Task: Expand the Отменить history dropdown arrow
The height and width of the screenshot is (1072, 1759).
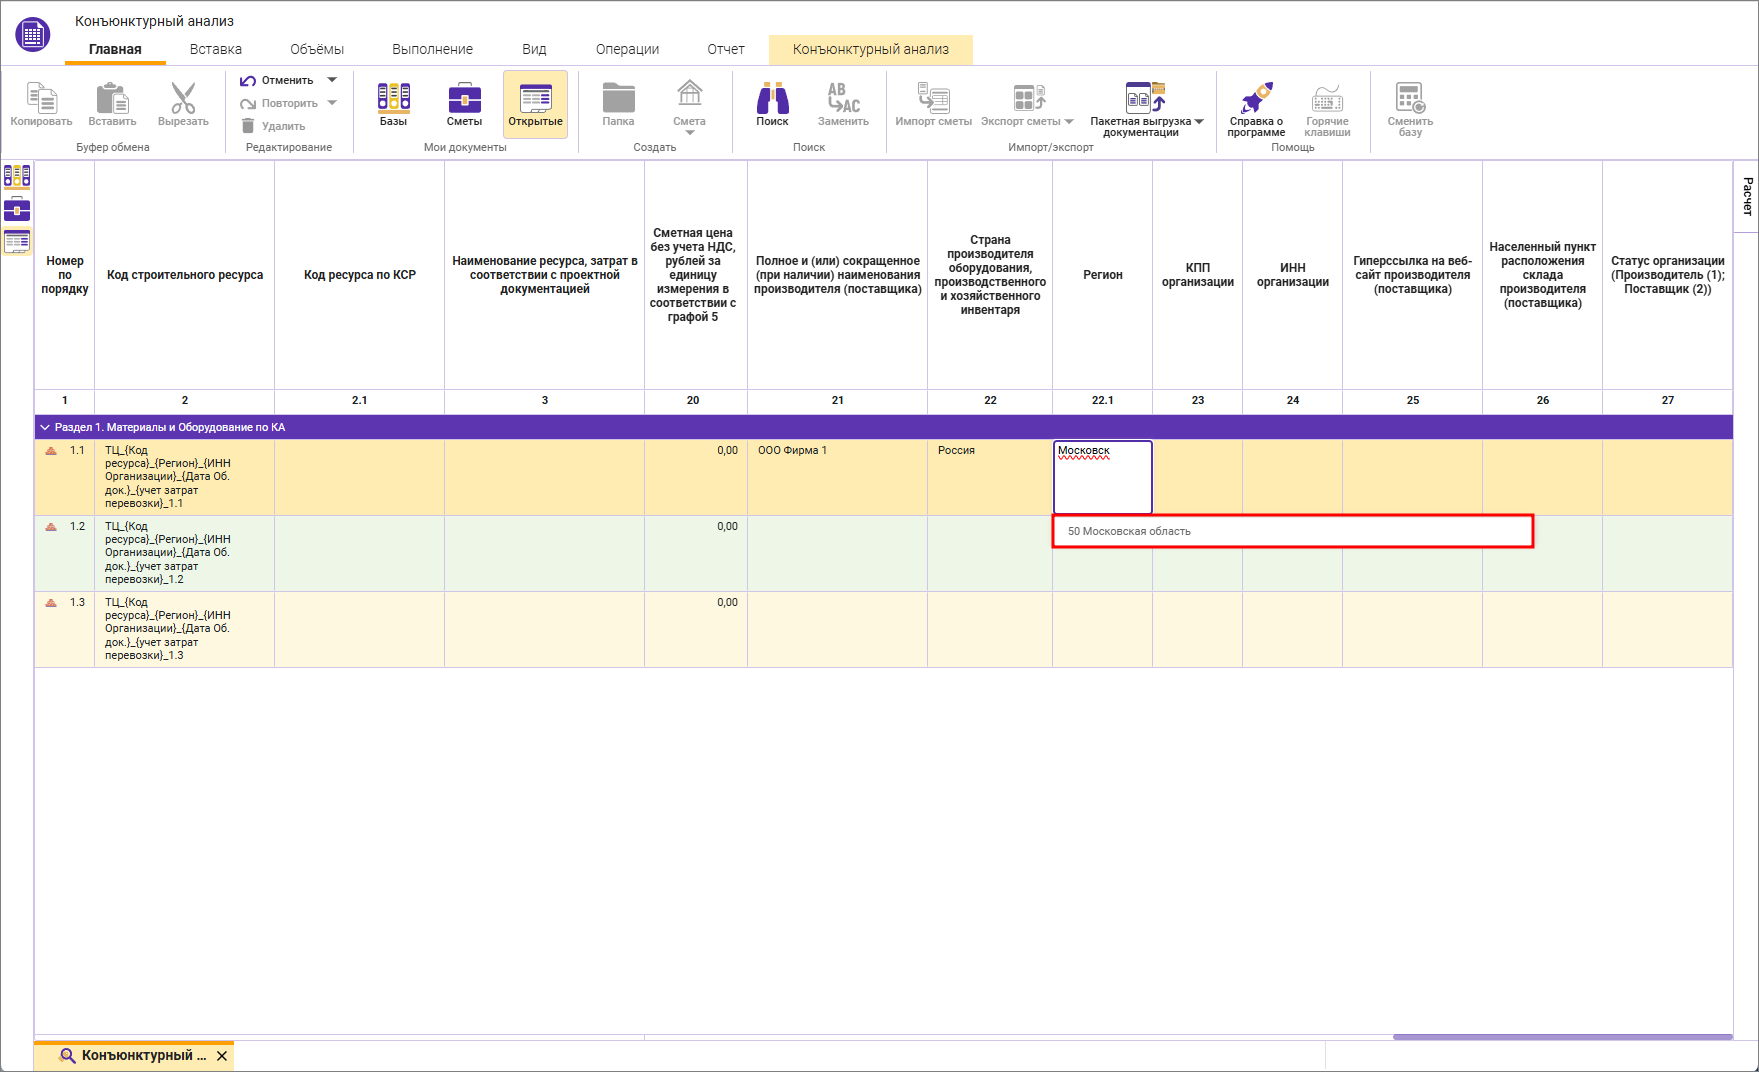Action: tap(332, 80)
